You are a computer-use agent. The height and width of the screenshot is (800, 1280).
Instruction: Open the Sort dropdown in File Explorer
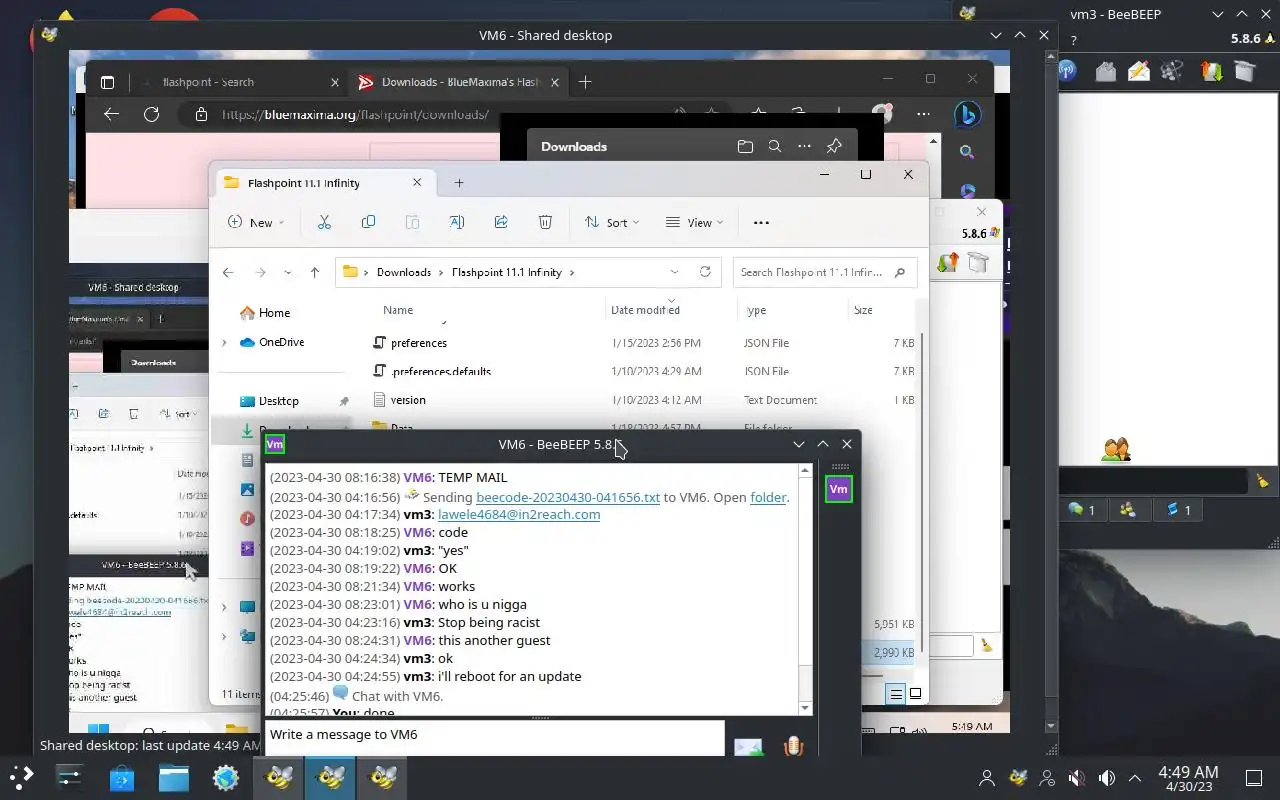coord(612,222)
